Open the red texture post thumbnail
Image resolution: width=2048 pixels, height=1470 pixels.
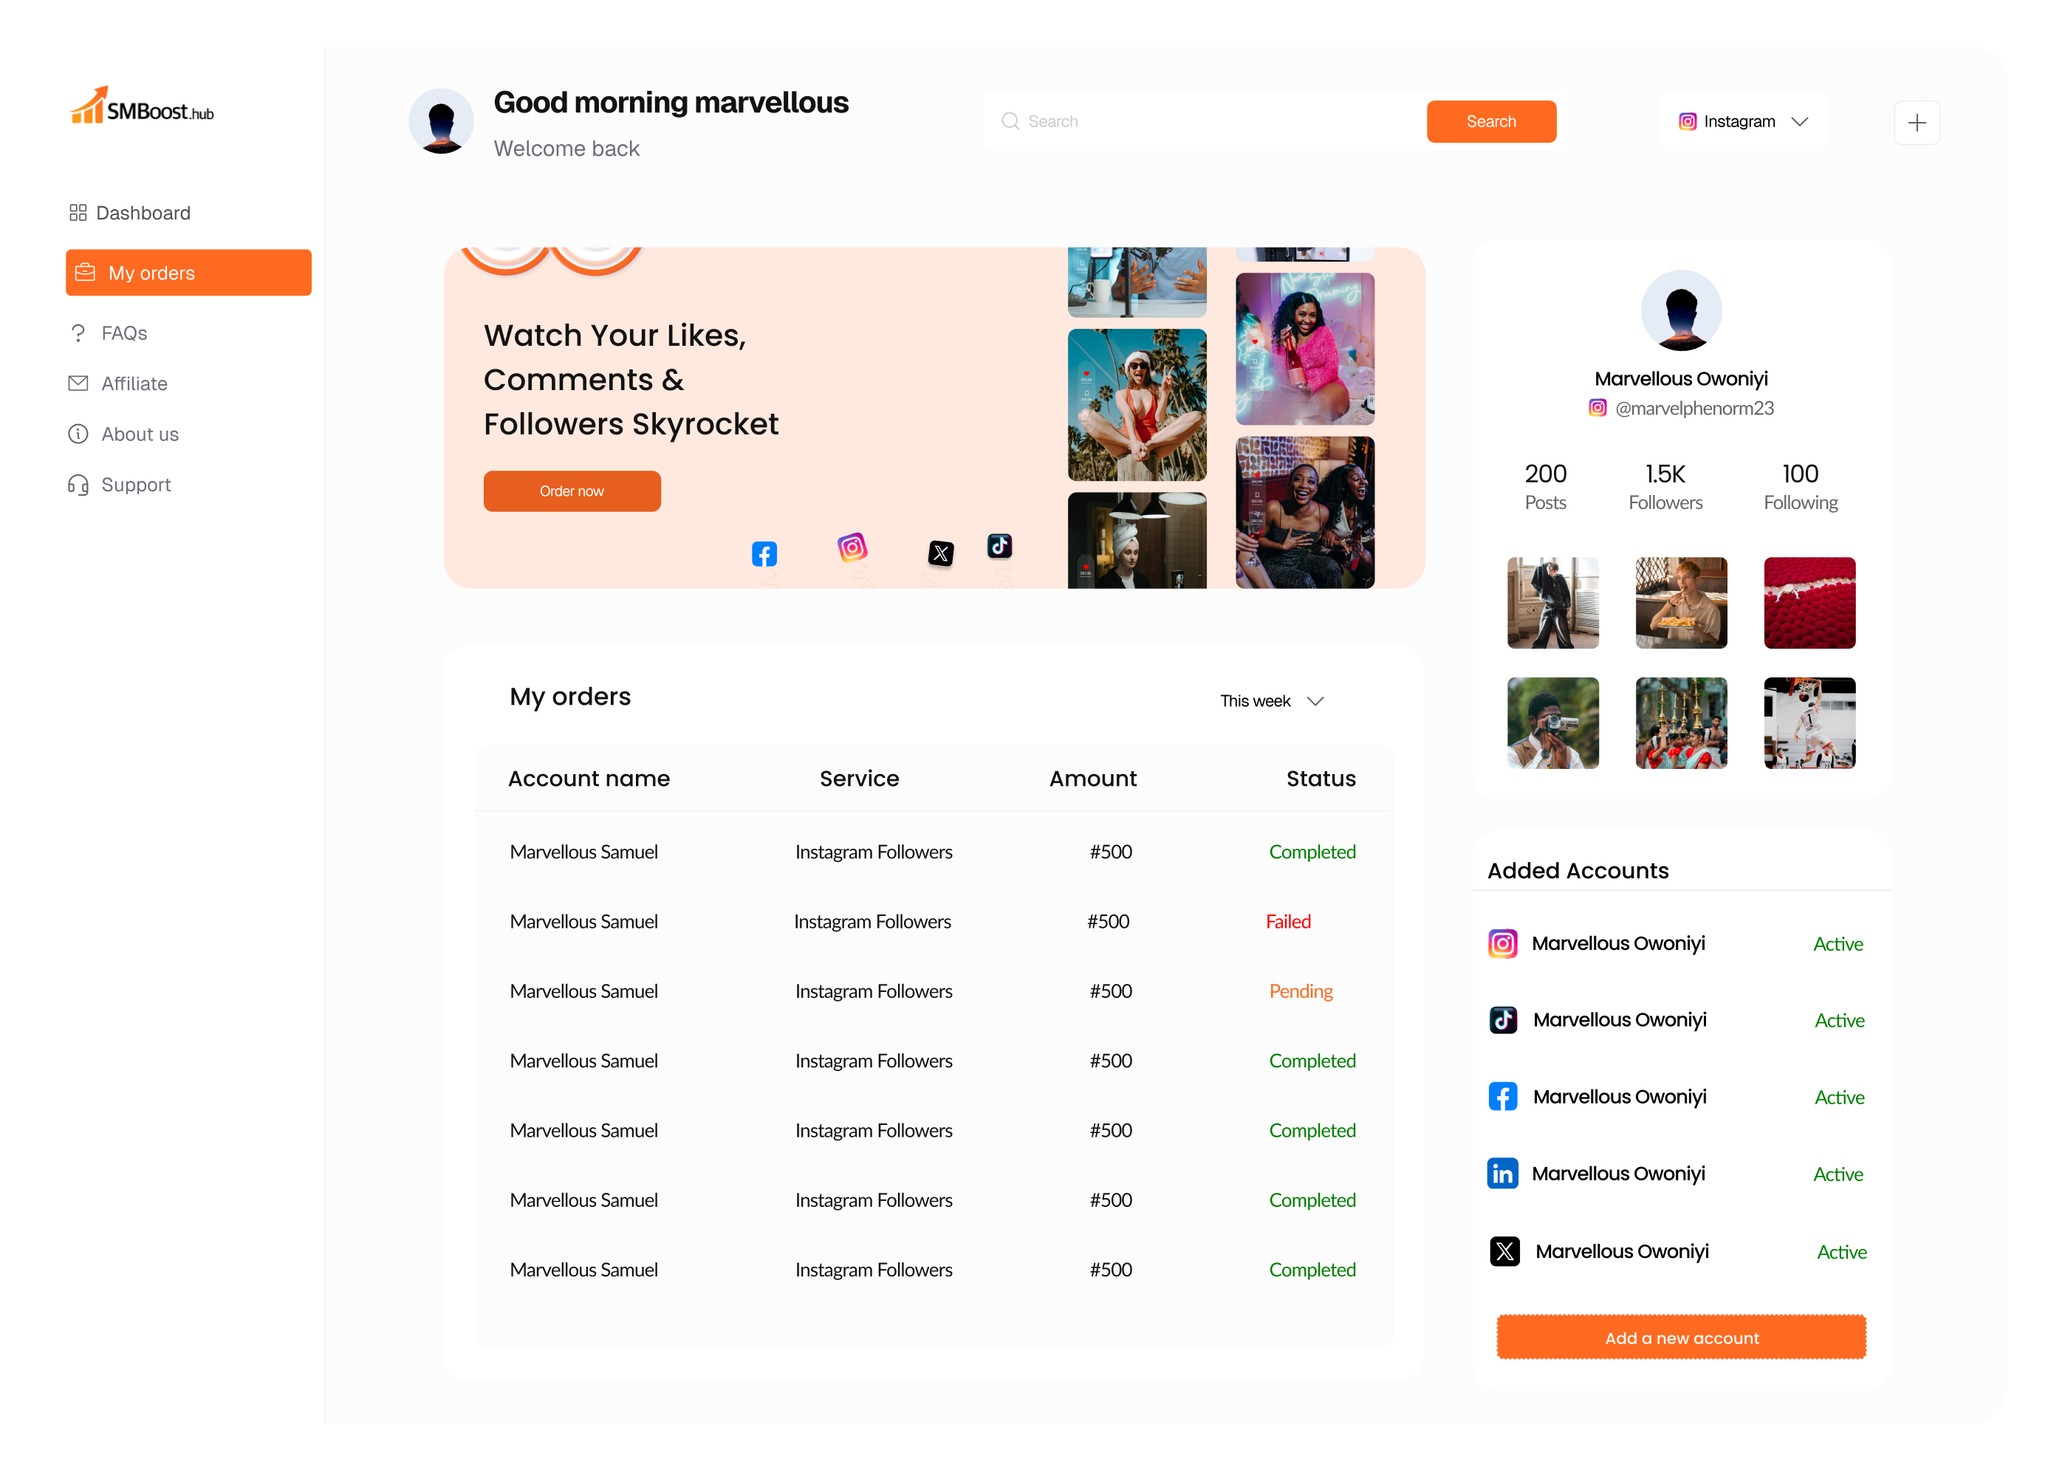pos(1809,603)
